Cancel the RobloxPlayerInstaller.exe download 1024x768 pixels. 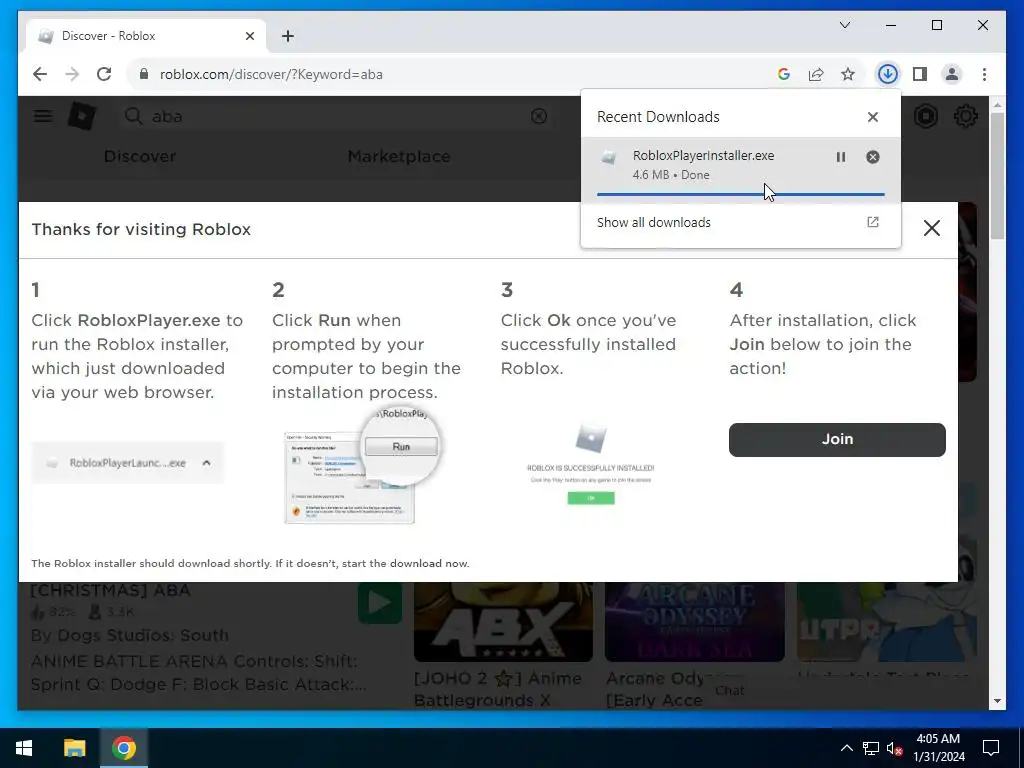click(872, 157)
